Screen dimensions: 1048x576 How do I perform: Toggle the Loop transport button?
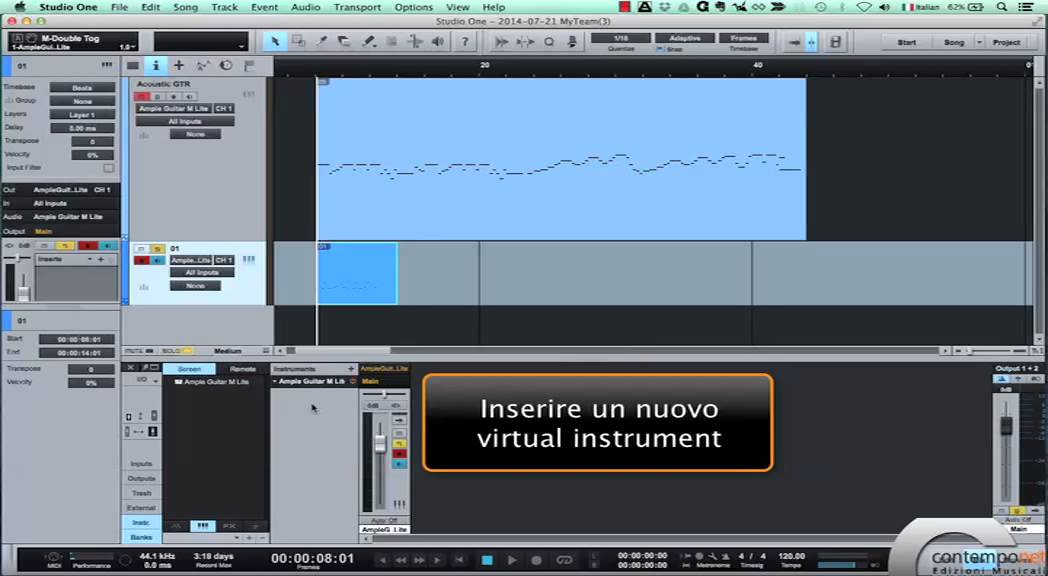[x=565, y=560]
